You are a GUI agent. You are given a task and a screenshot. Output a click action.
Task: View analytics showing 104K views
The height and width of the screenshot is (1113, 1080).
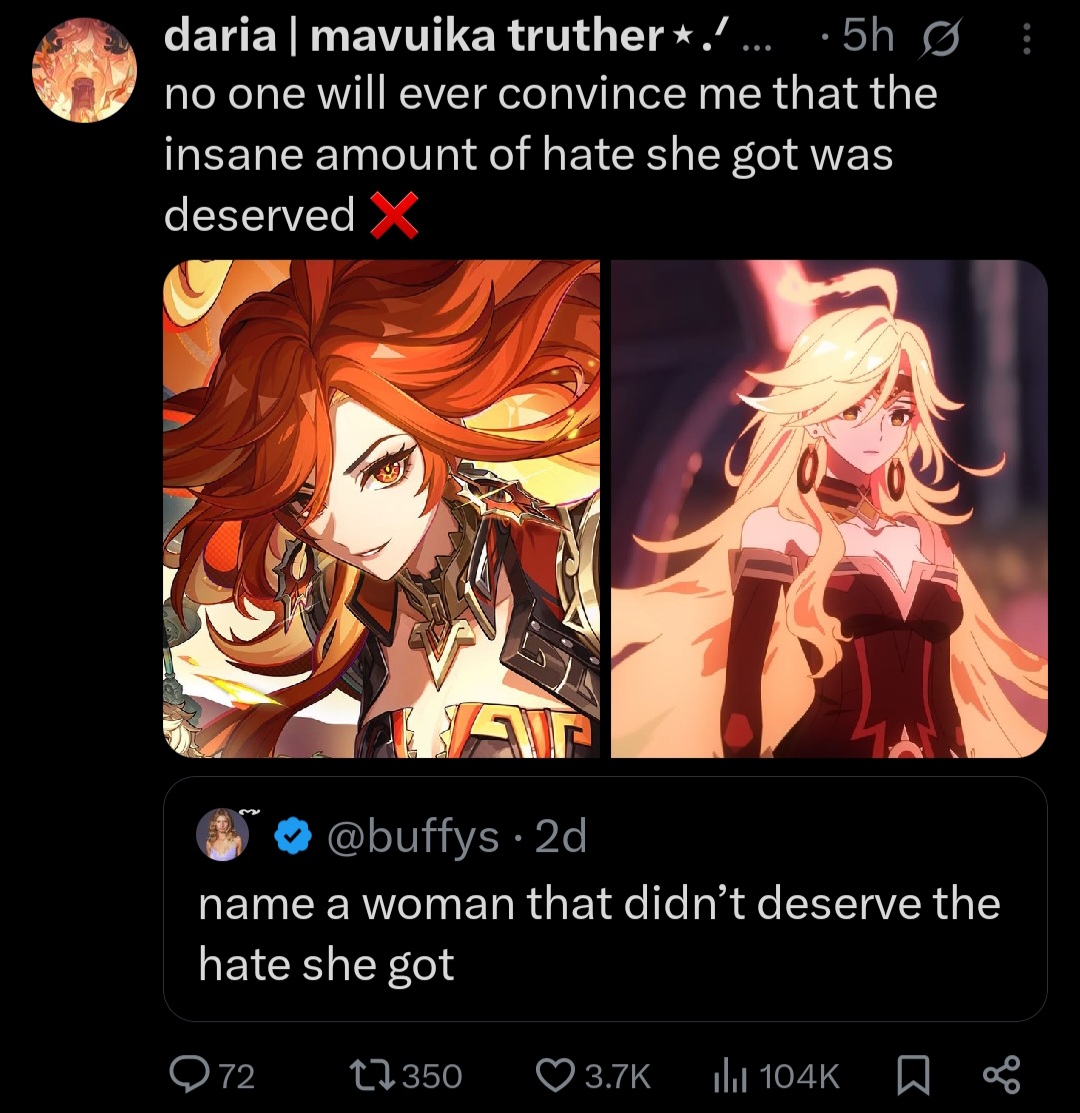[729, 1074]
